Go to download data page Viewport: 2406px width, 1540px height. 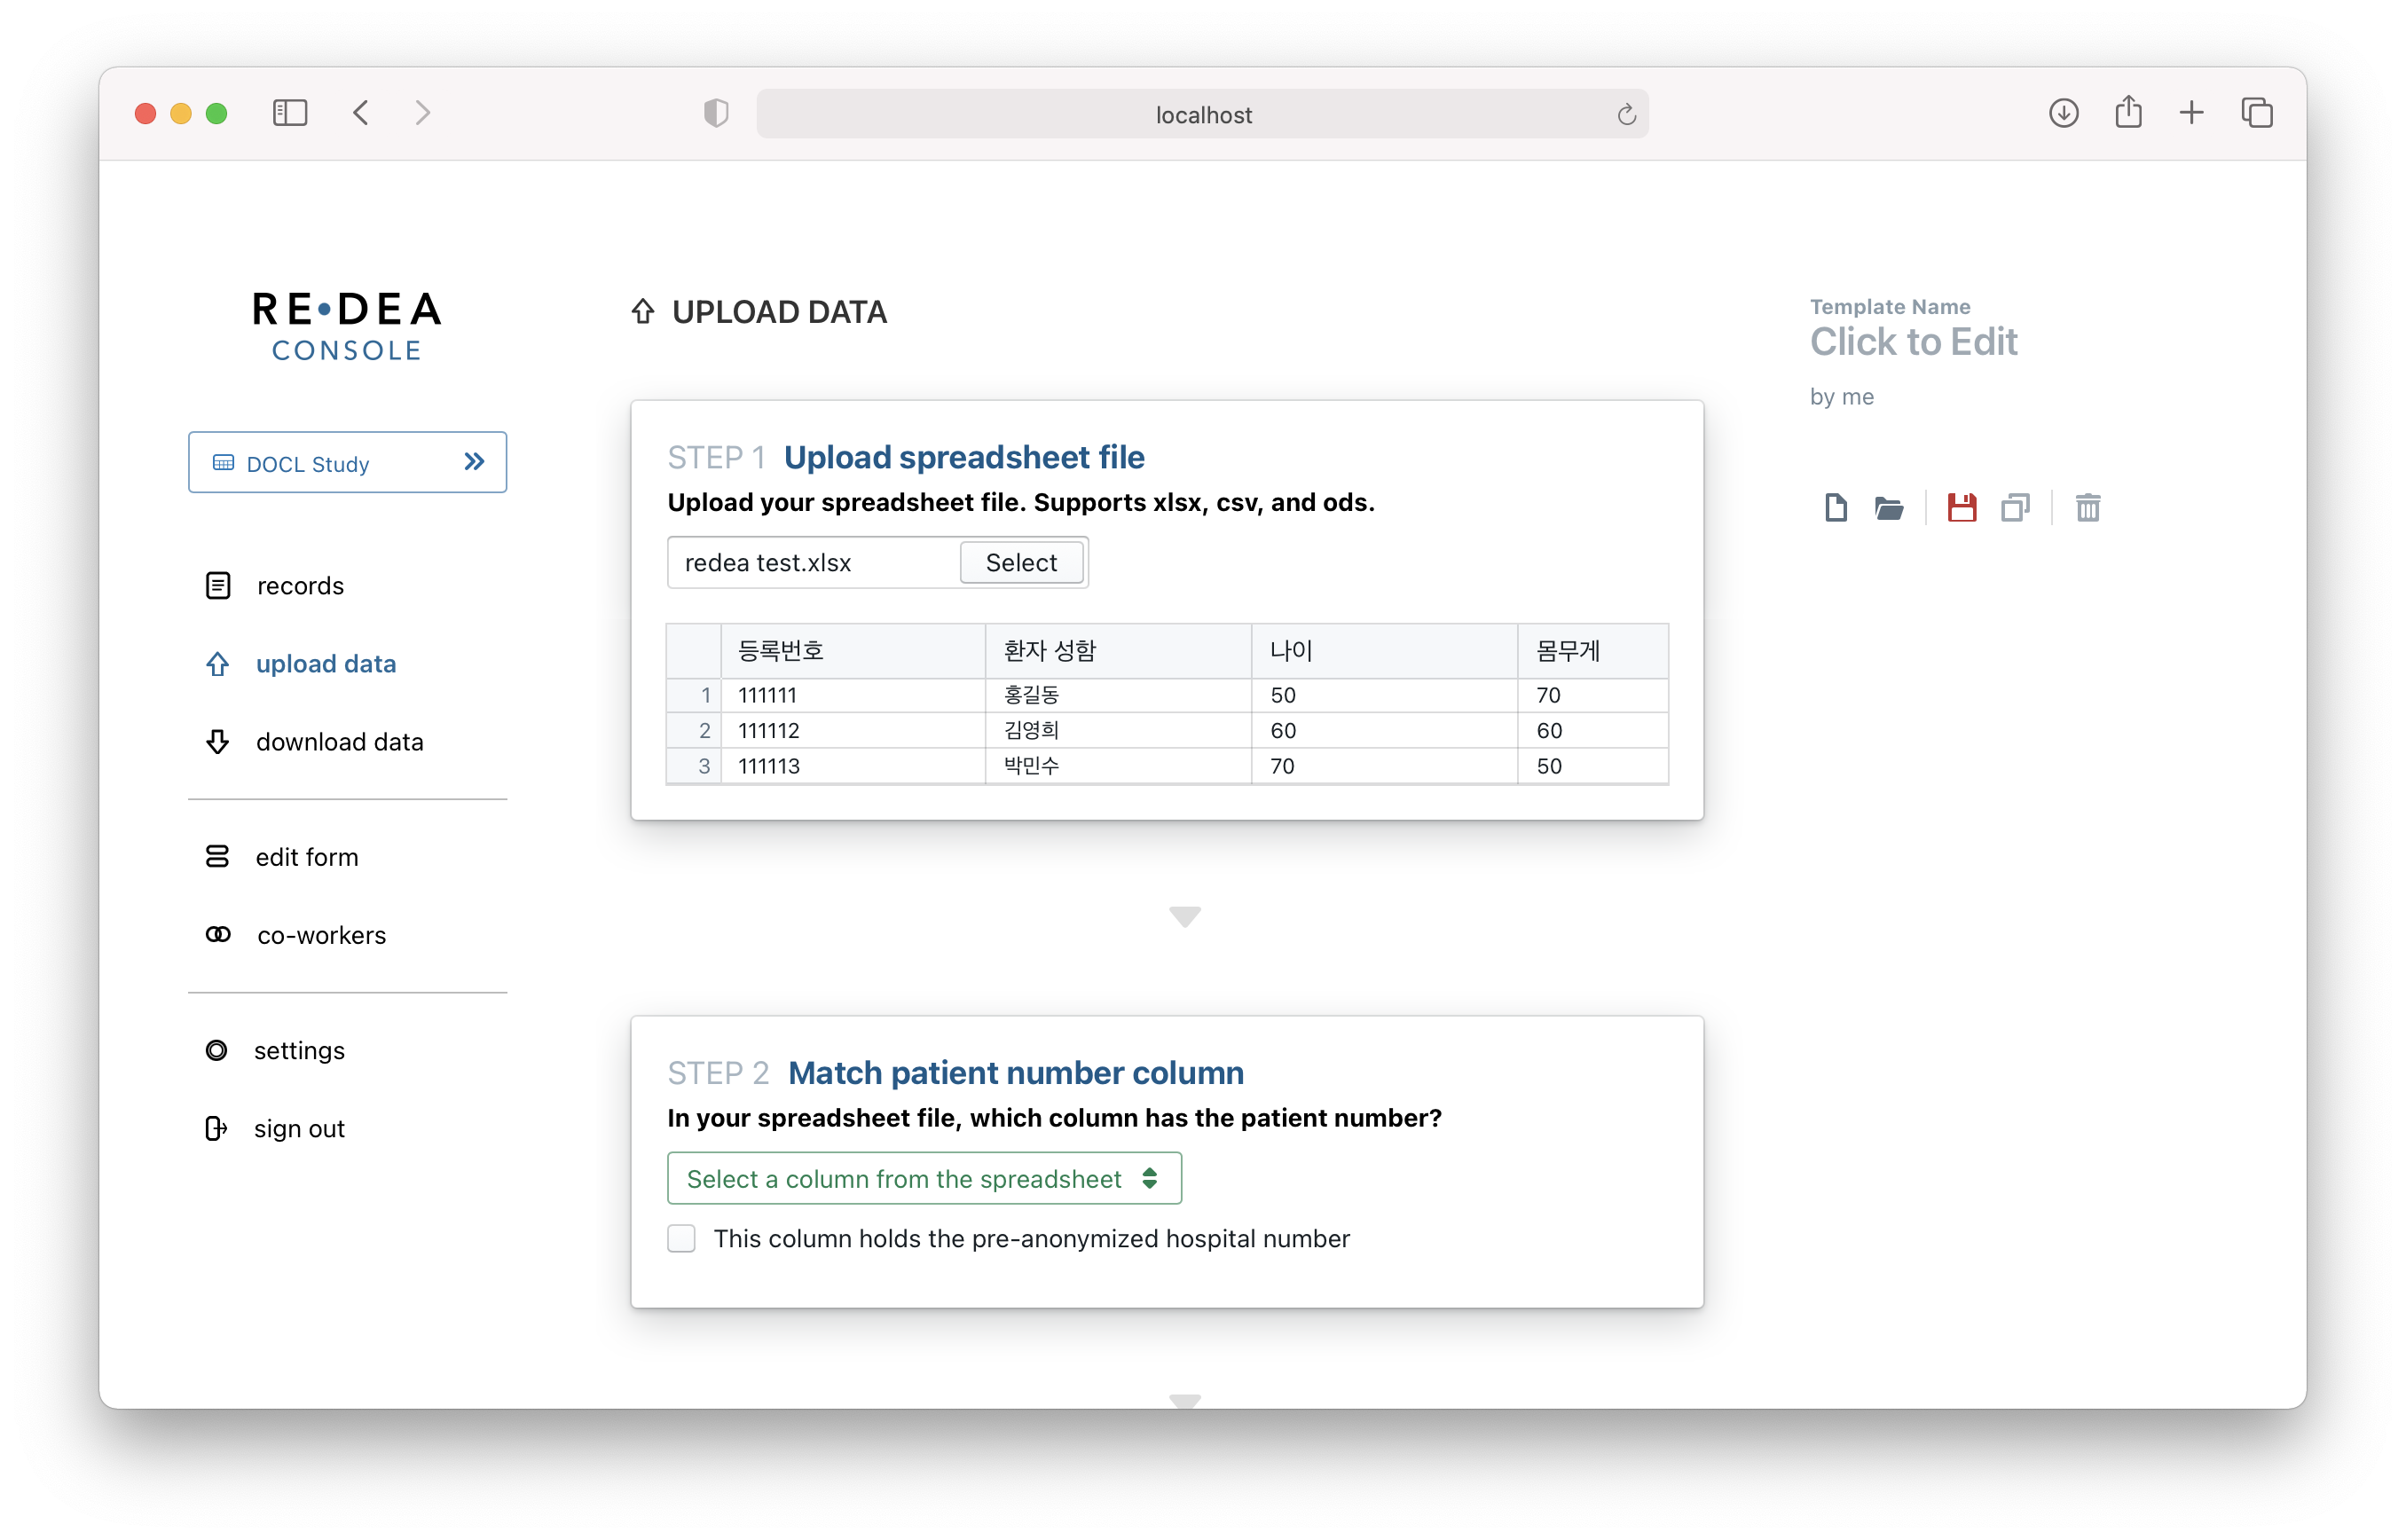point(339,742)
